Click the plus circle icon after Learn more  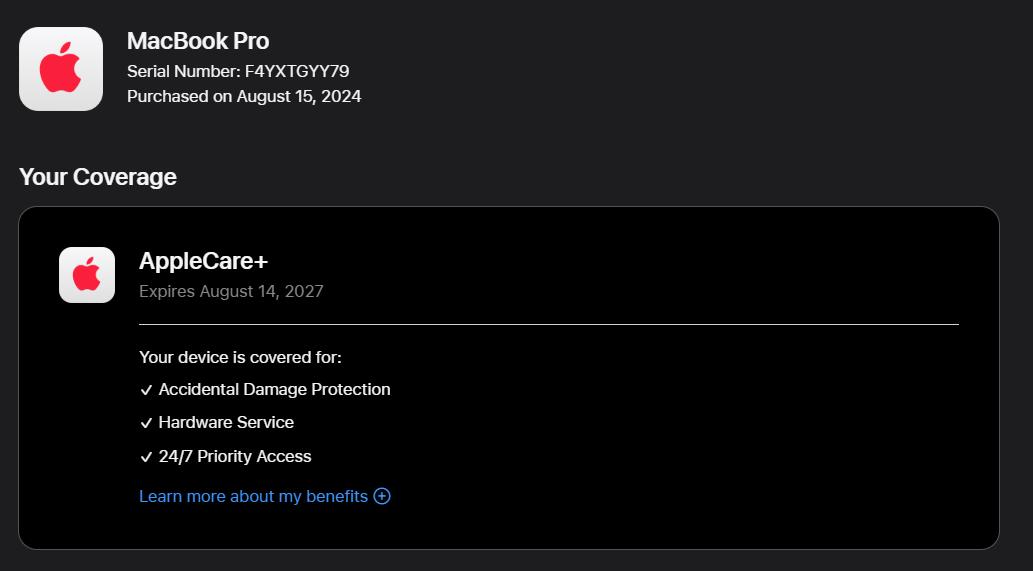point(382,496)
